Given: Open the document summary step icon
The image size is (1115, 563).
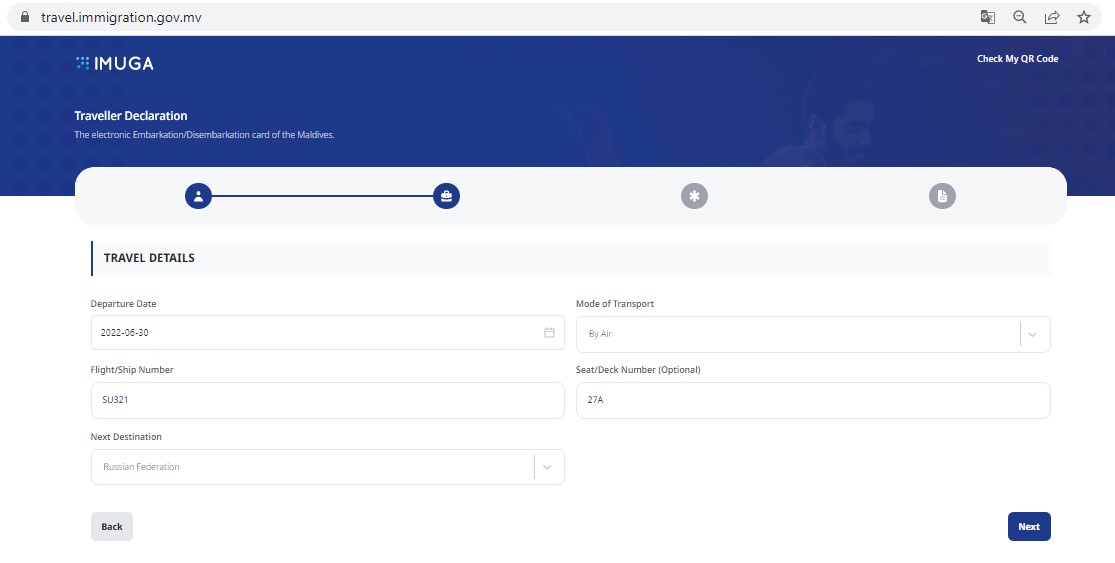Looking at the screenshot, I should coord(942,196).
